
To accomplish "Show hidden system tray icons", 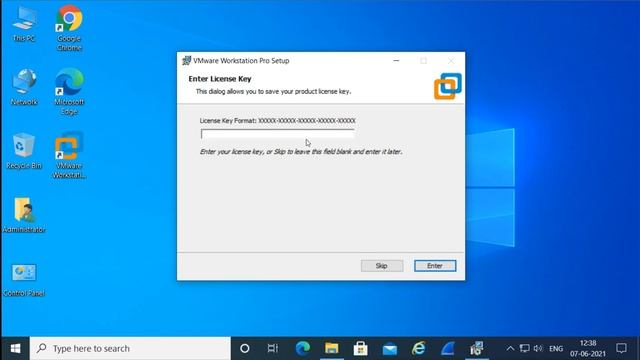I will [510, 349].
